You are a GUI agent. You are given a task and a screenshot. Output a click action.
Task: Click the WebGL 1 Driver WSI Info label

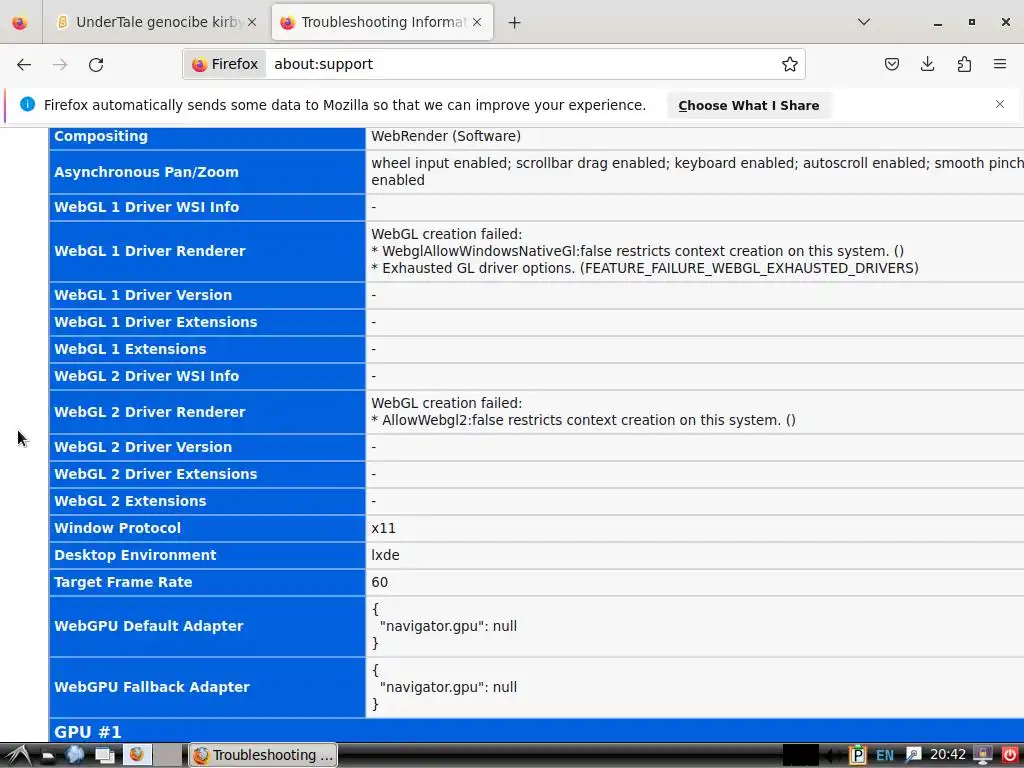146,207
